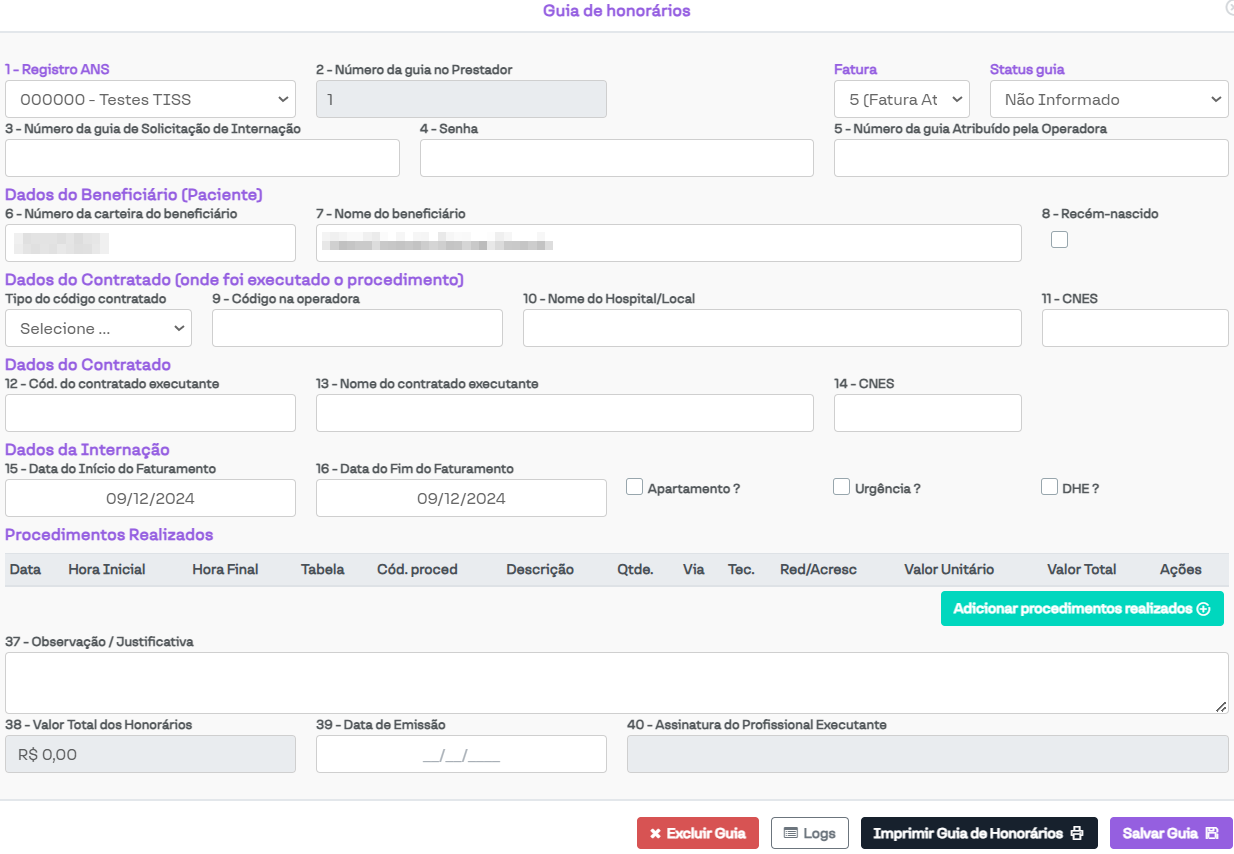Open the Status guia dropdown

tap(1108, 99)
